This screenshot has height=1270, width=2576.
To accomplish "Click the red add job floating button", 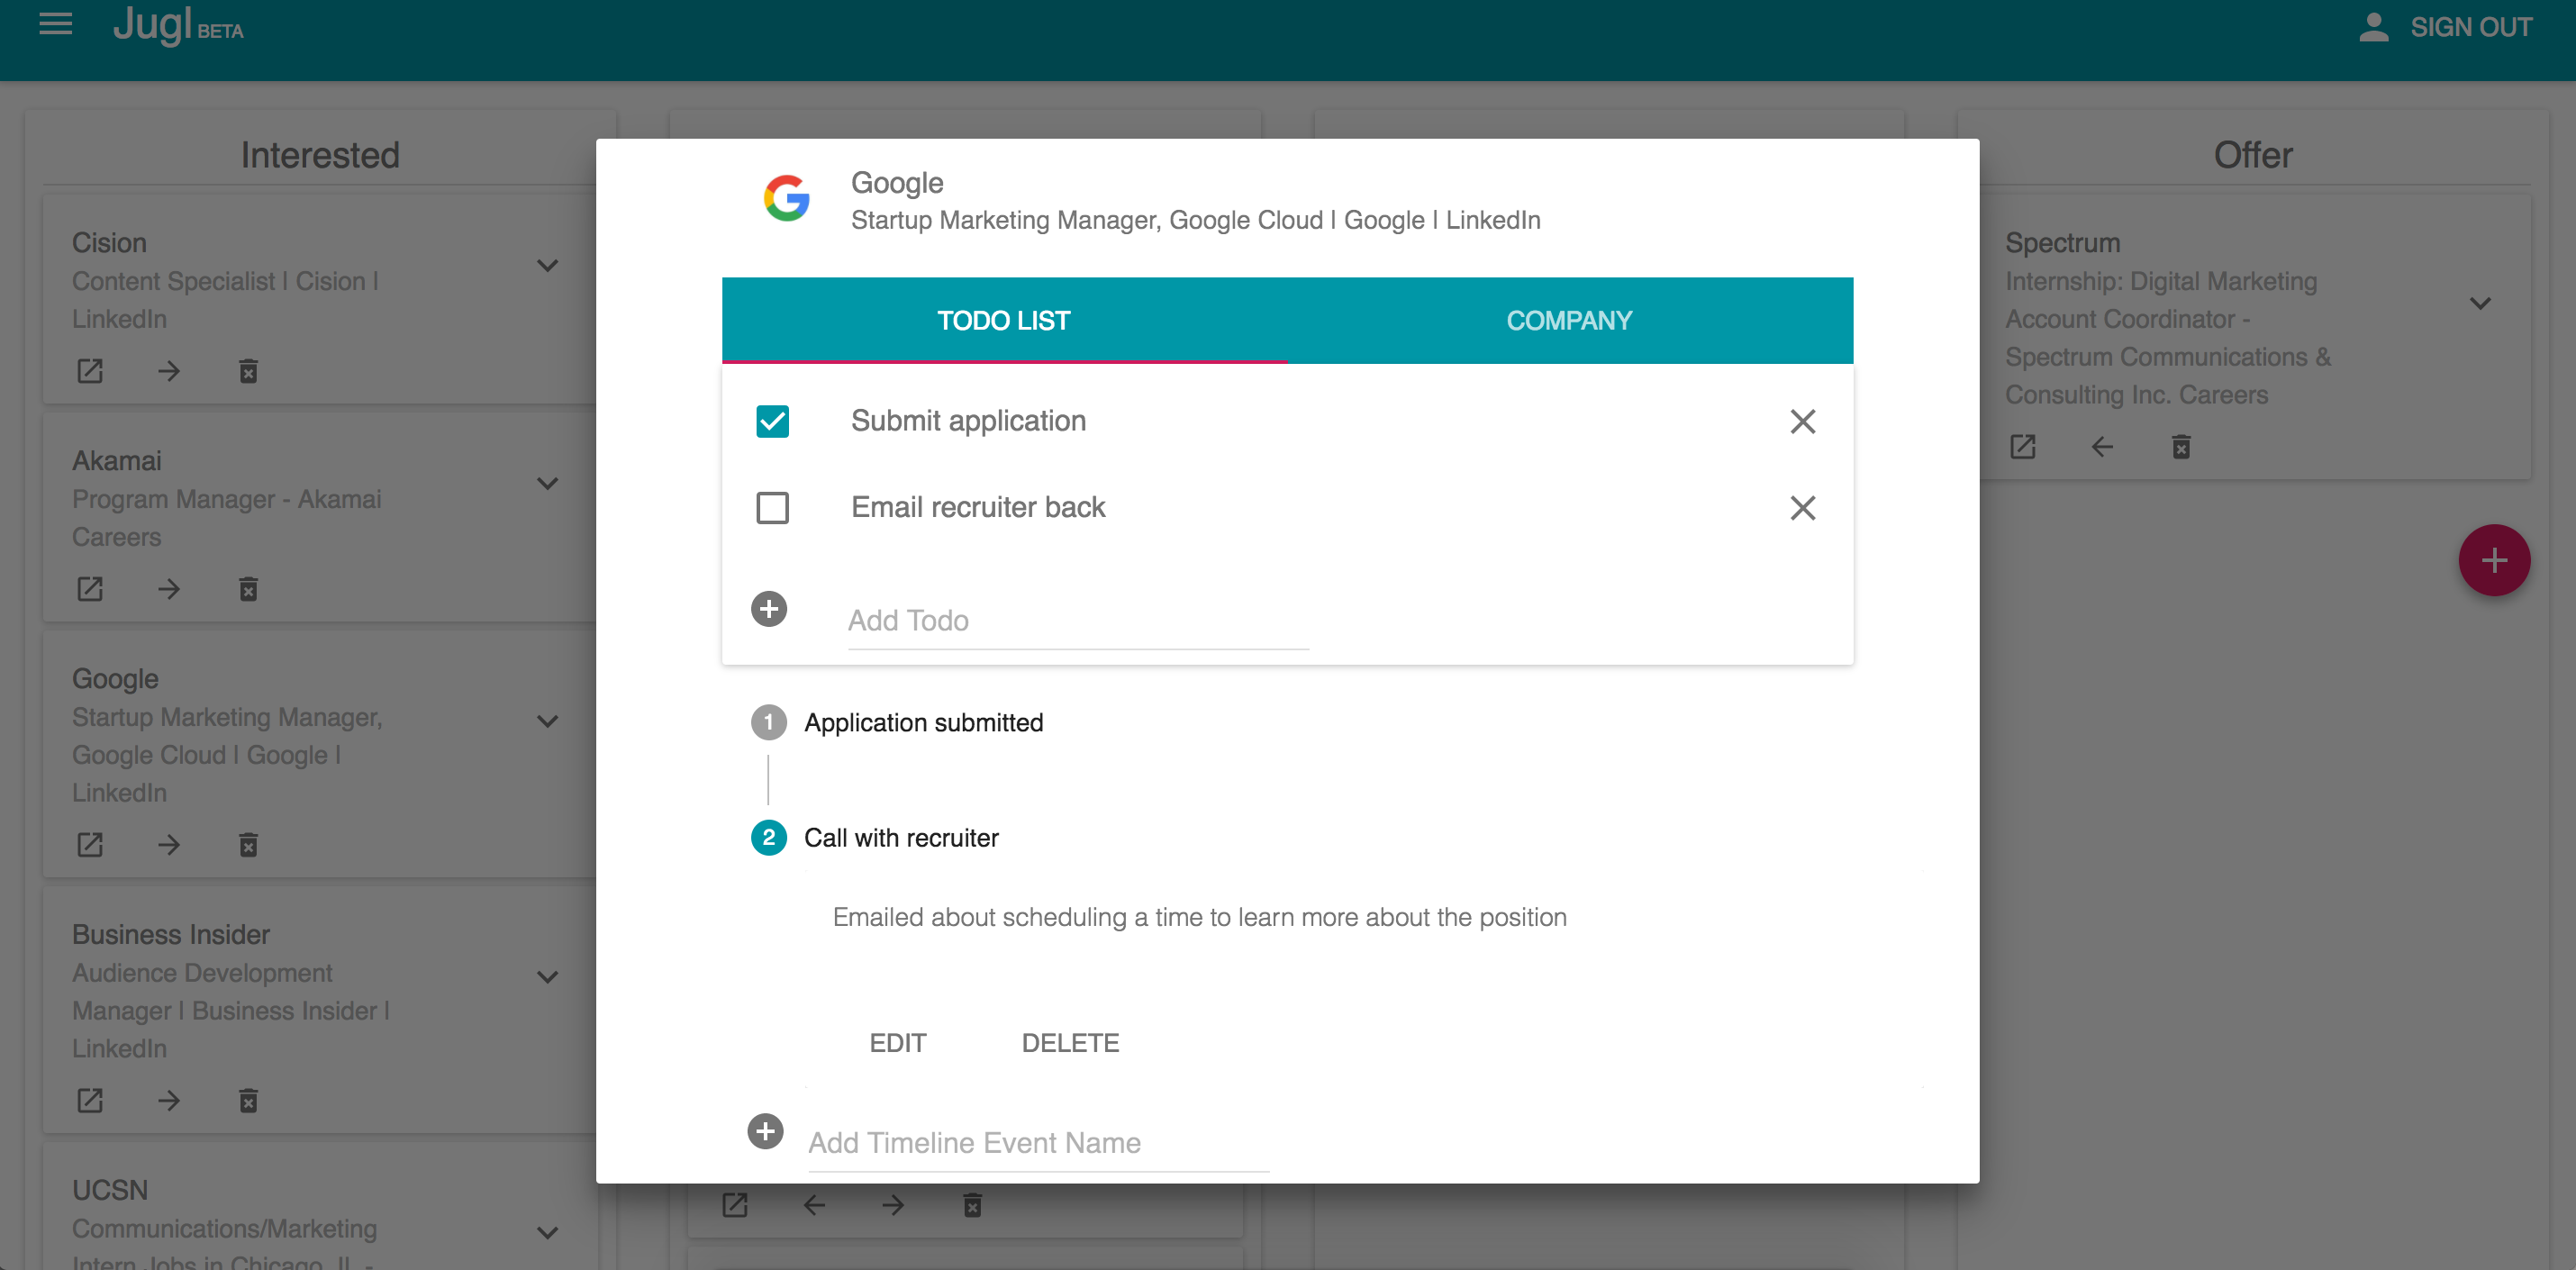I will click(x=2494, y=560).
